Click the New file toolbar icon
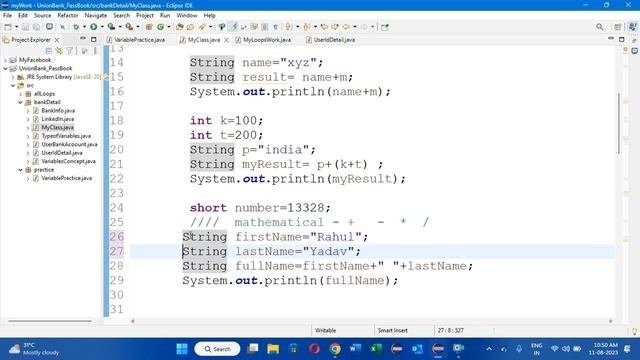This screenshot has width=640, height=360. [8, 27]
